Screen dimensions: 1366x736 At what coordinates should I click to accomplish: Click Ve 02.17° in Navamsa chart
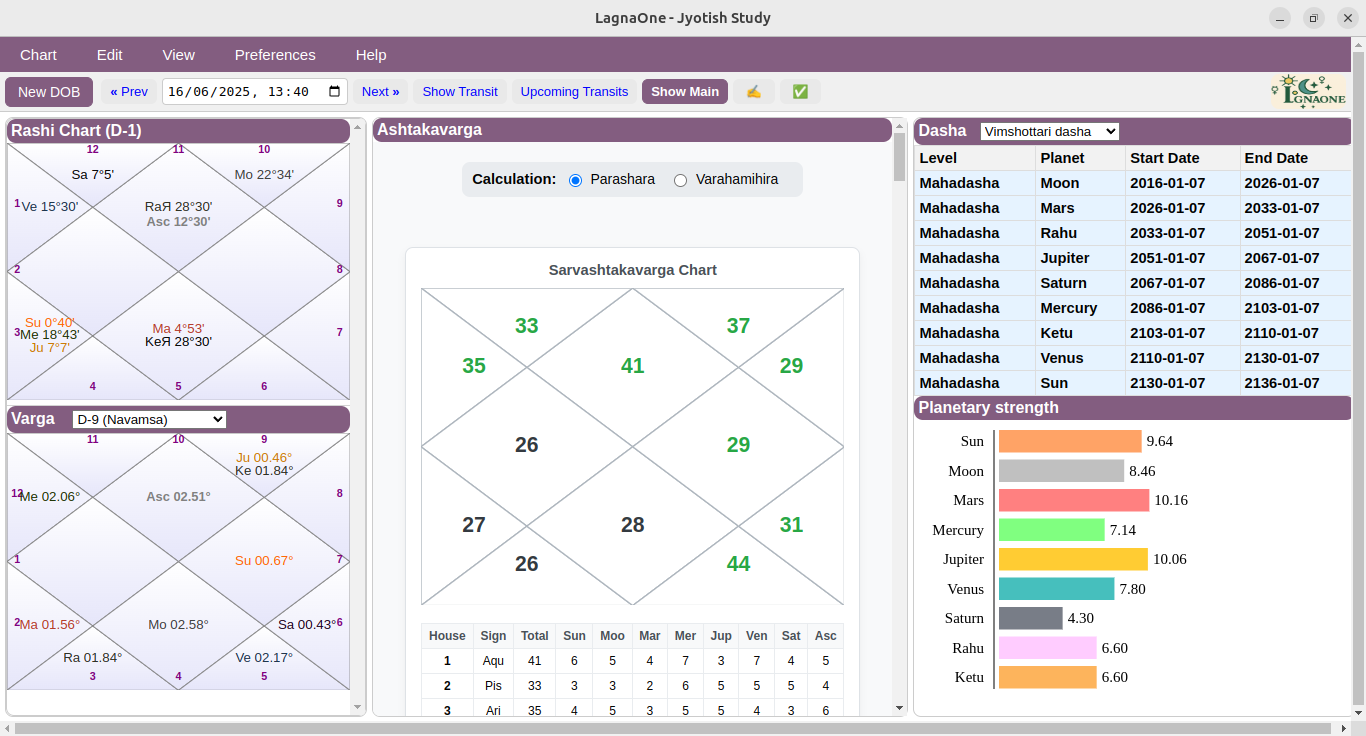tap(264, 658)
